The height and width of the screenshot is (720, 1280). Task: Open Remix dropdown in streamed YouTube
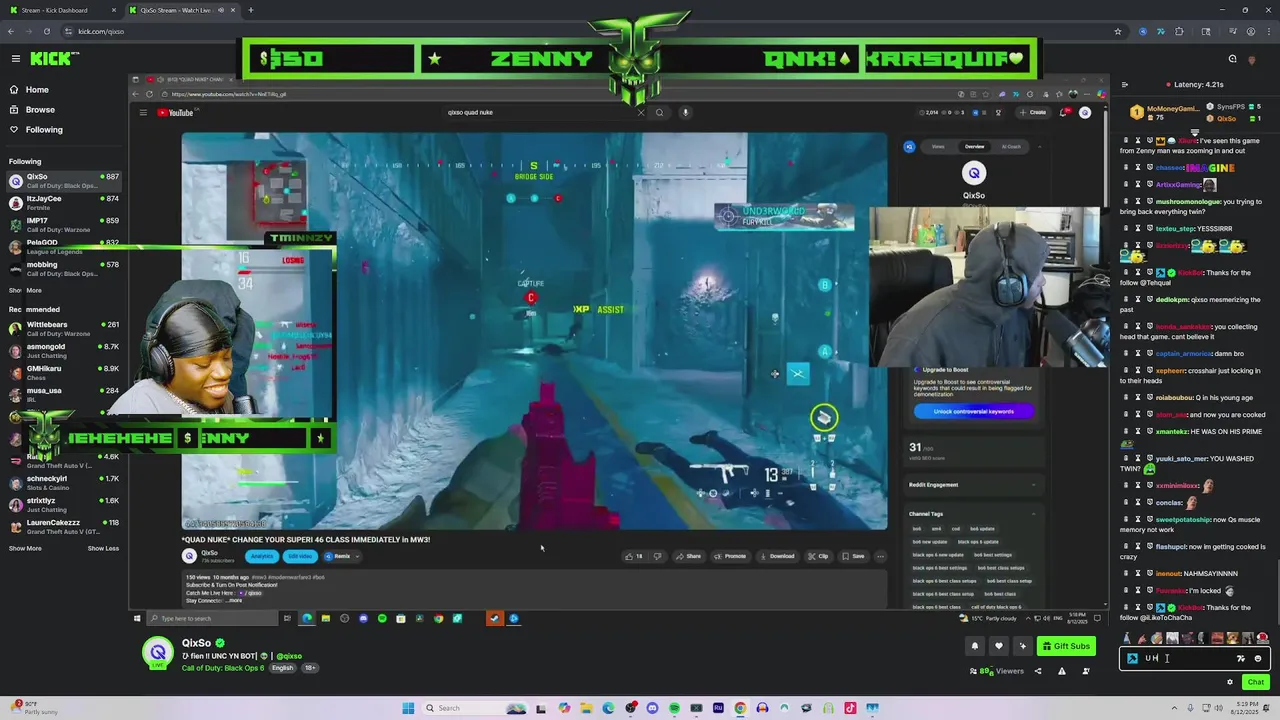(341, 556)
